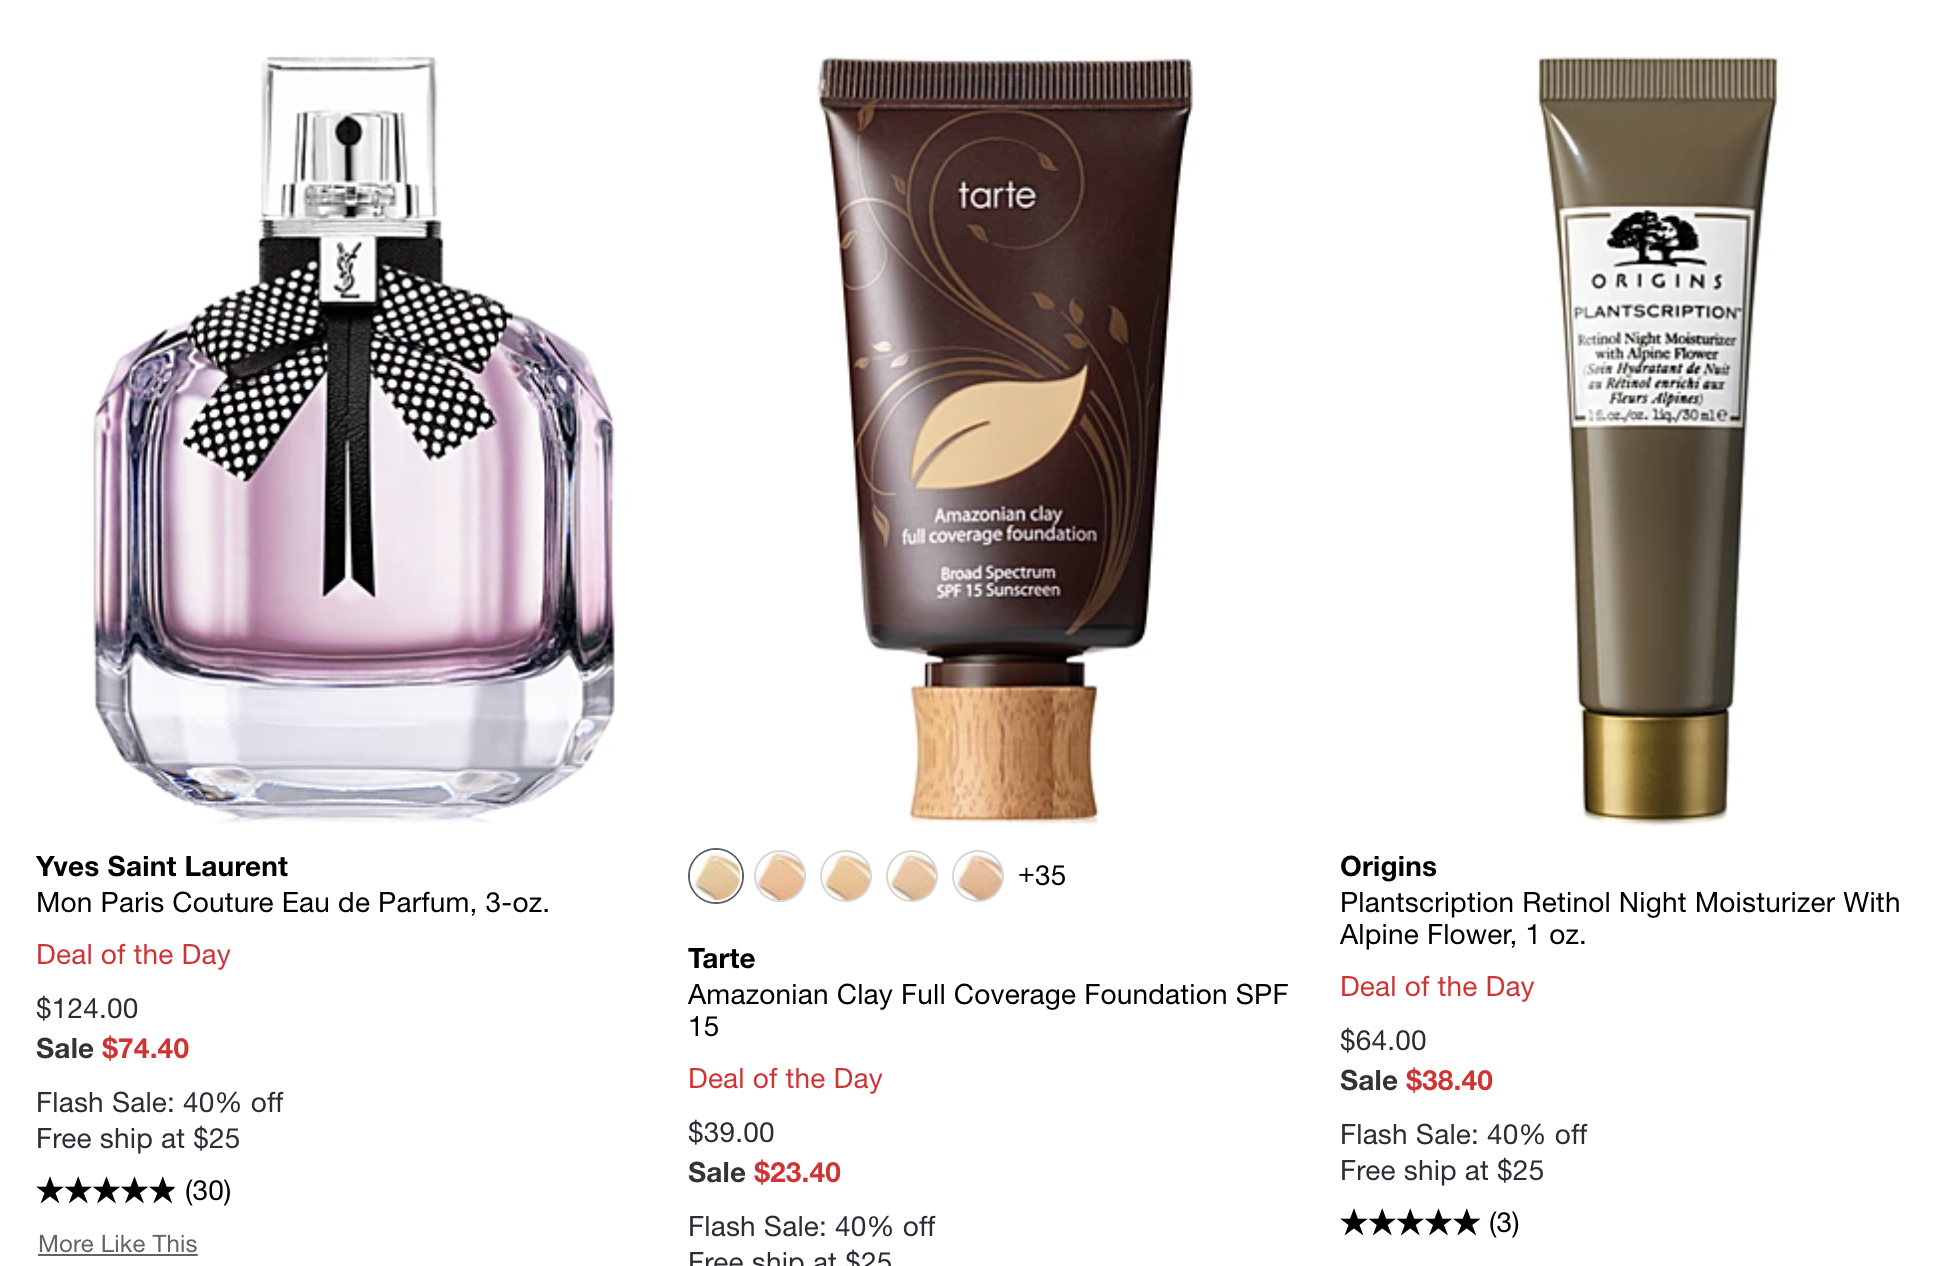Image resolution: width=1940 pixels, height=1266 pixels.
Task: Click More Like This link
Action: click(x=118, y=1244)
